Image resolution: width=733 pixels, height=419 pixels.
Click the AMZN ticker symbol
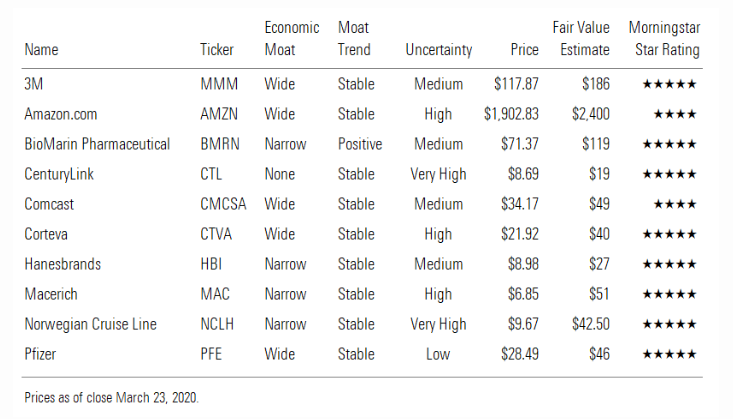coord(219,115)
